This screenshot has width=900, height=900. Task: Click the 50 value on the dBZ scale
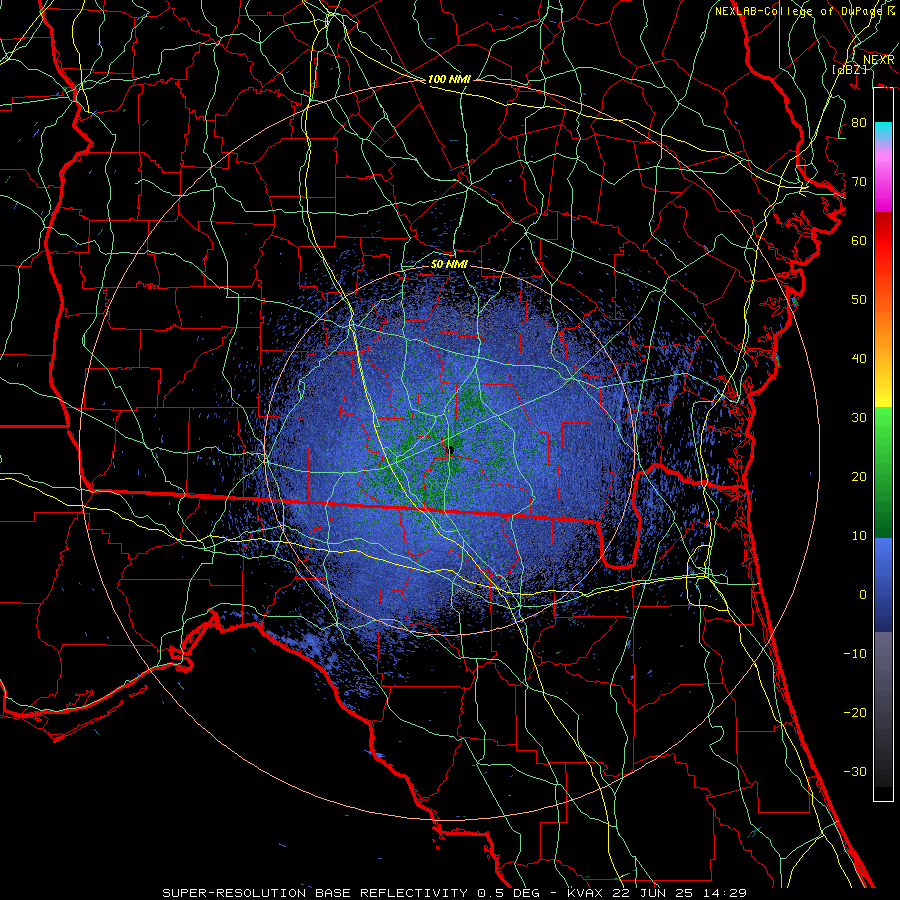coord(859,300)
